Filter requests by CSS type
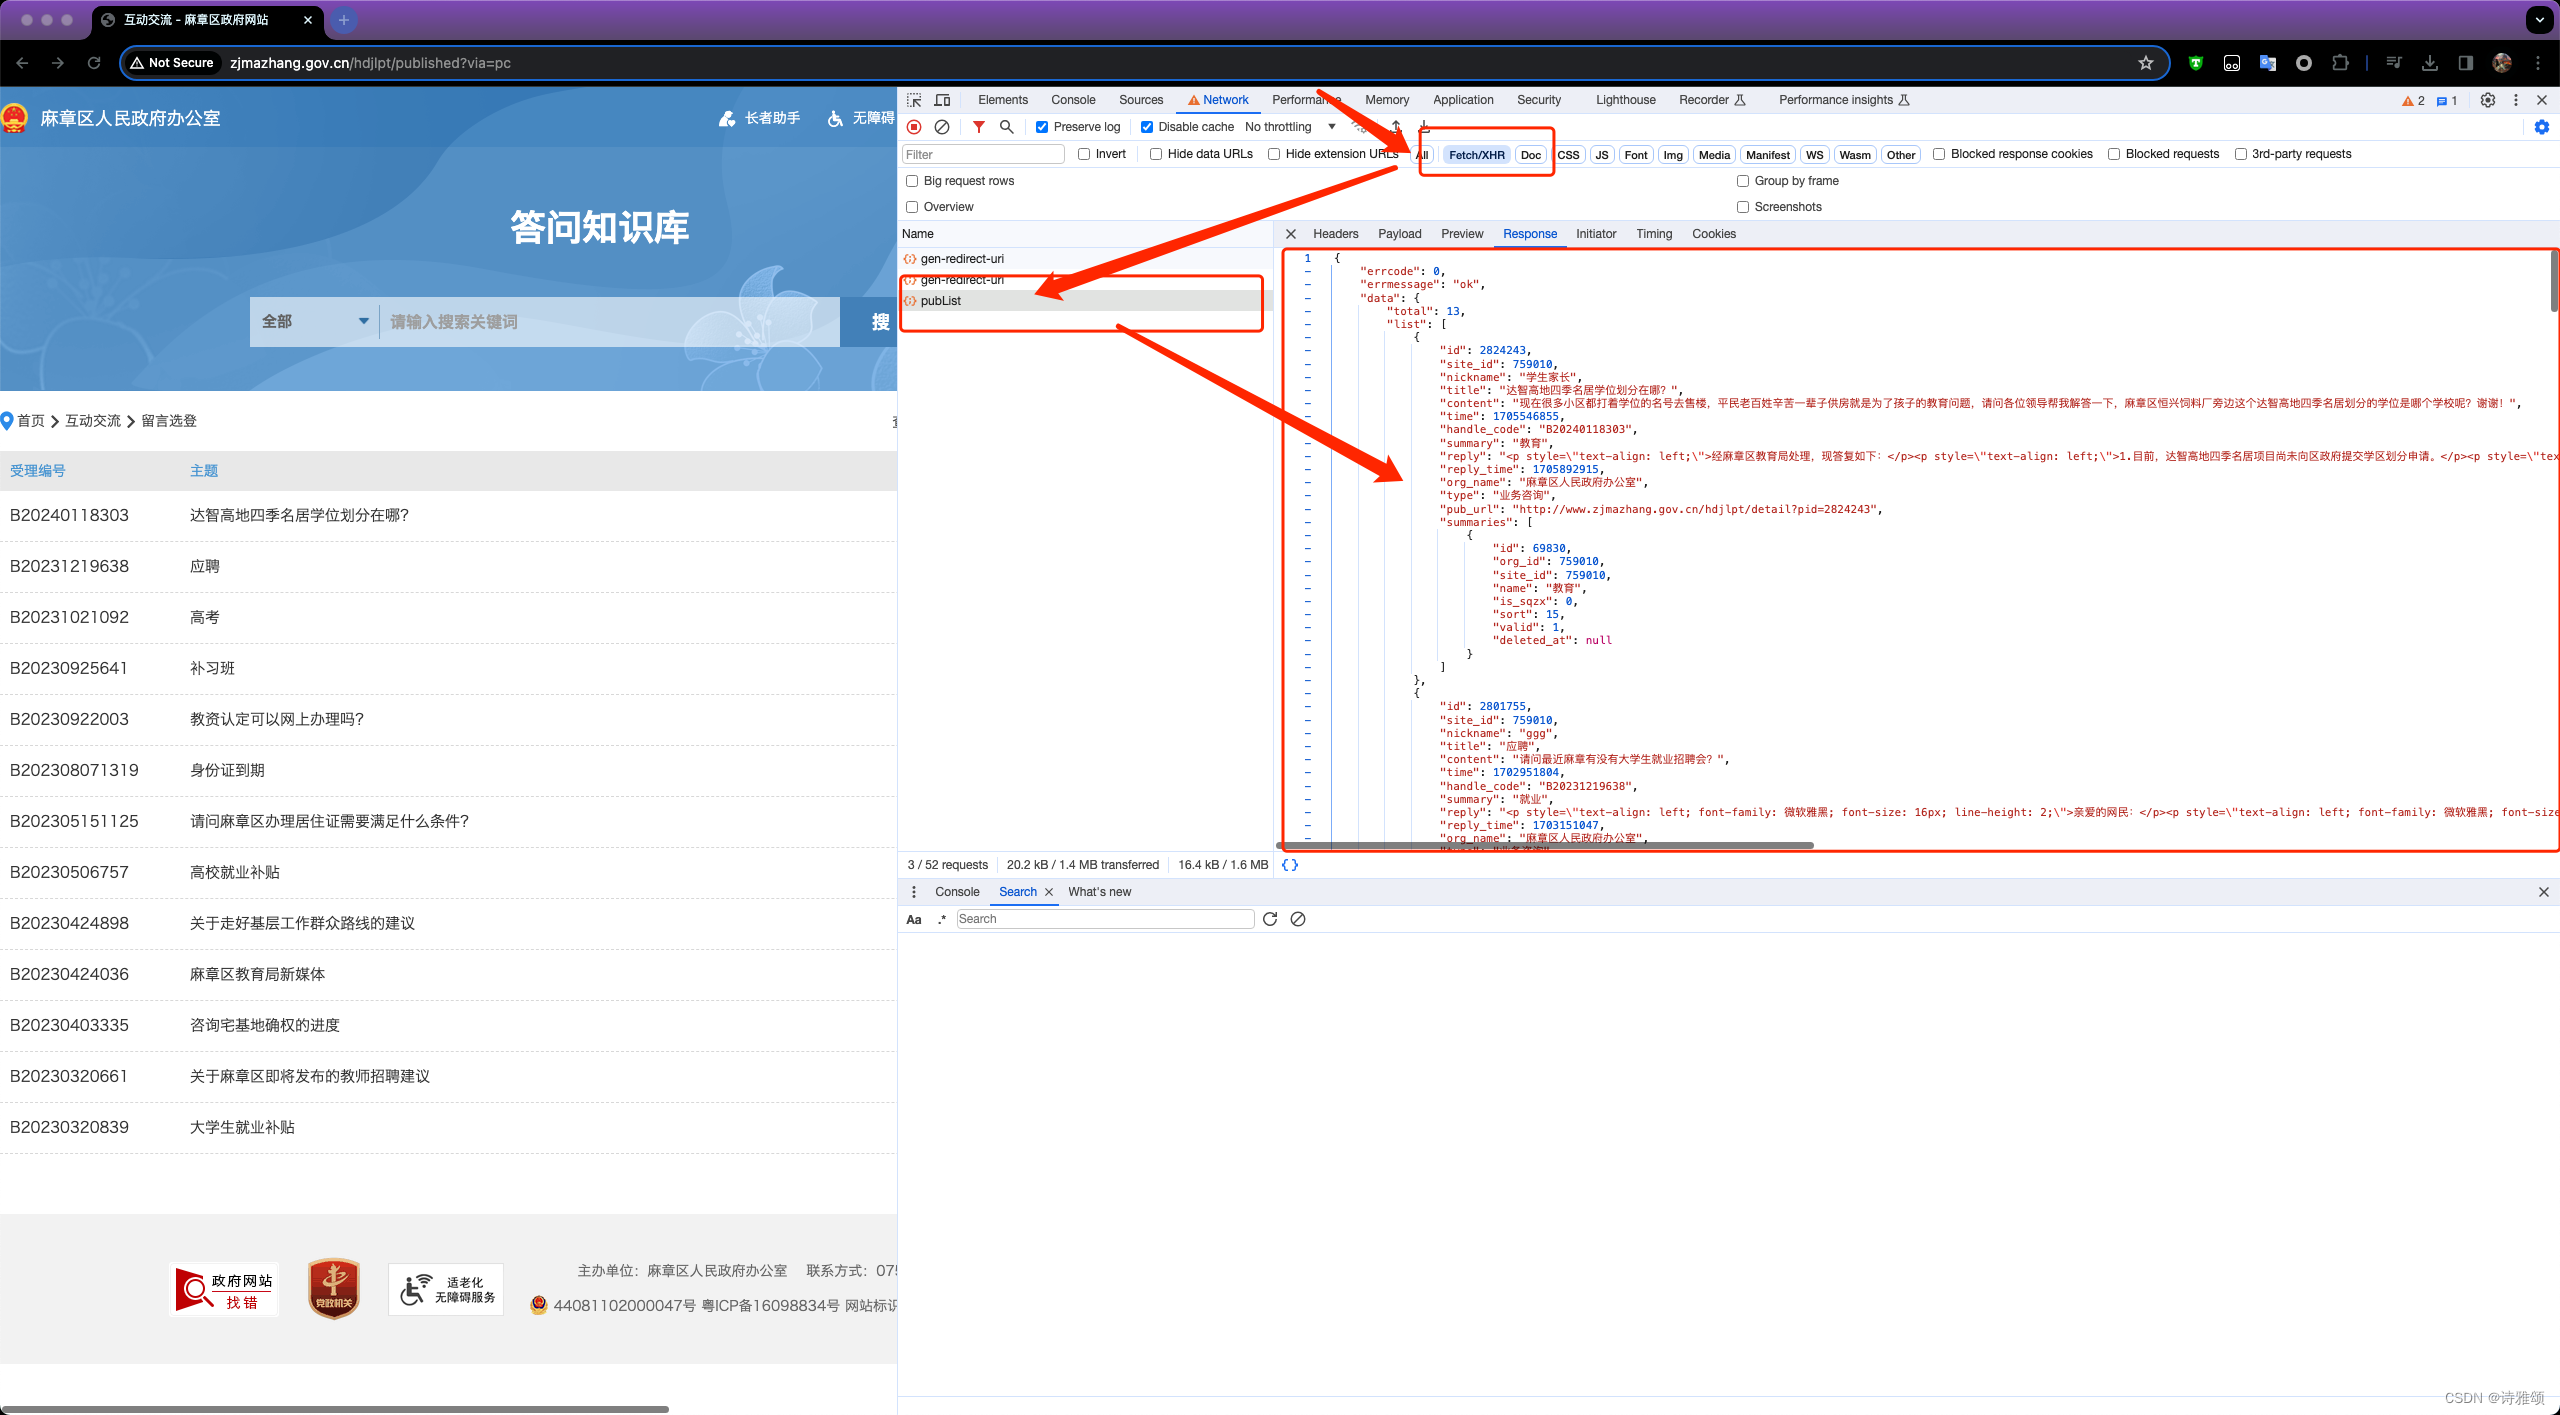Image resolution: width=2560 pixels, height=1415 pixels. pyautogui.click(x=1569, y=155)
